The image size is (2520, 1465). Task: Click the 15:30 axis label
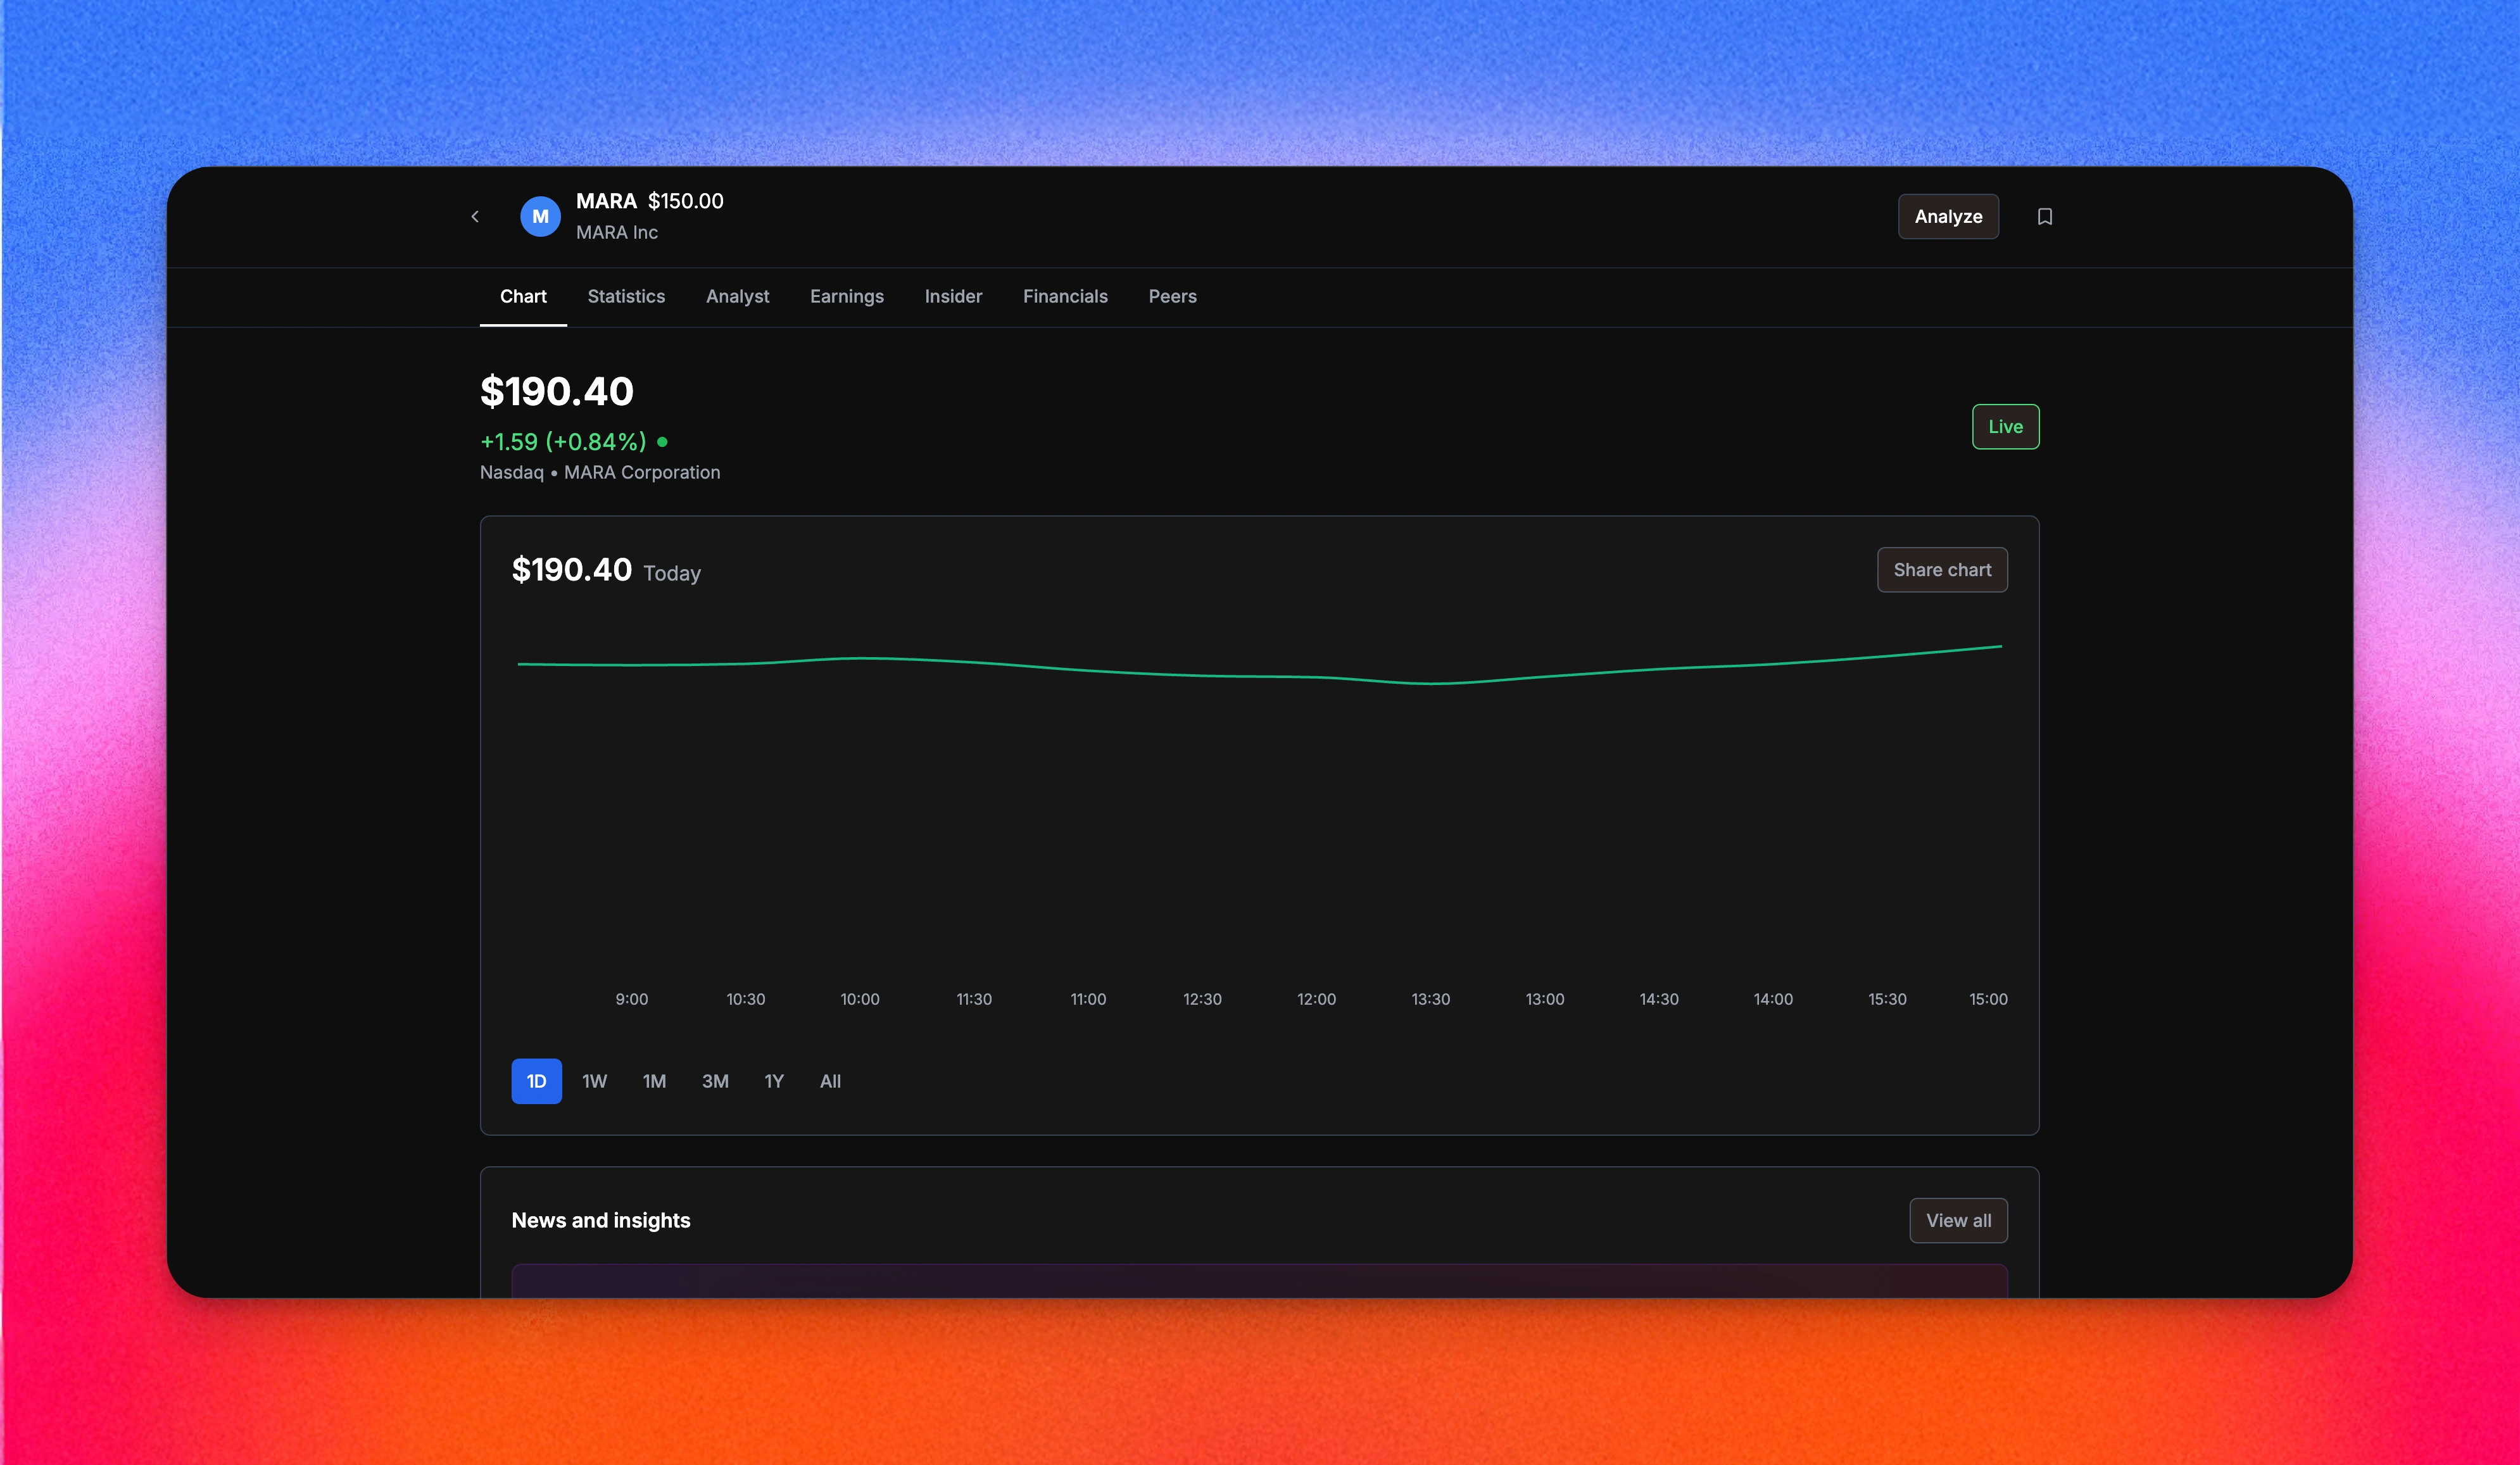(1887, 999)
